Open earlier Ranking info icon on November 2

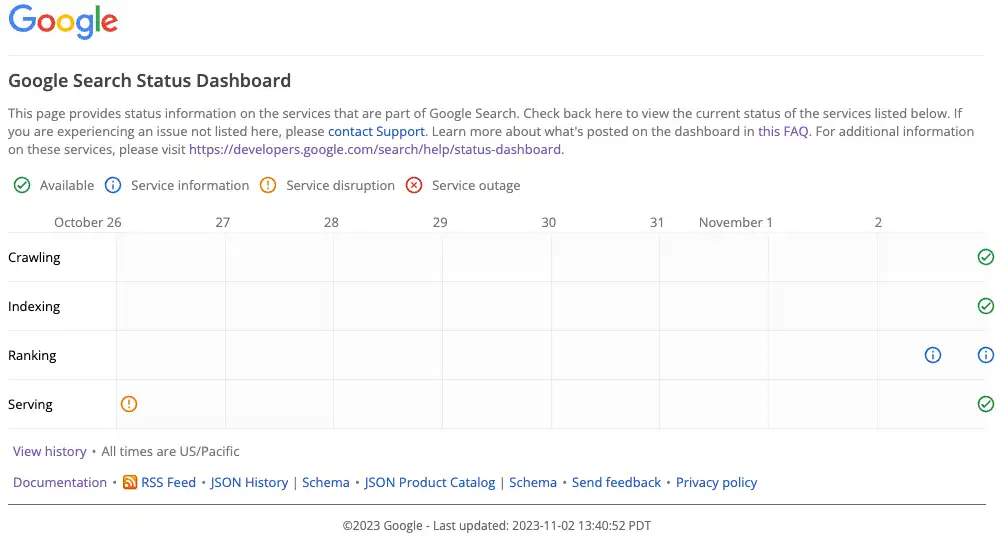pyautogui.click(x=933, y=355)
